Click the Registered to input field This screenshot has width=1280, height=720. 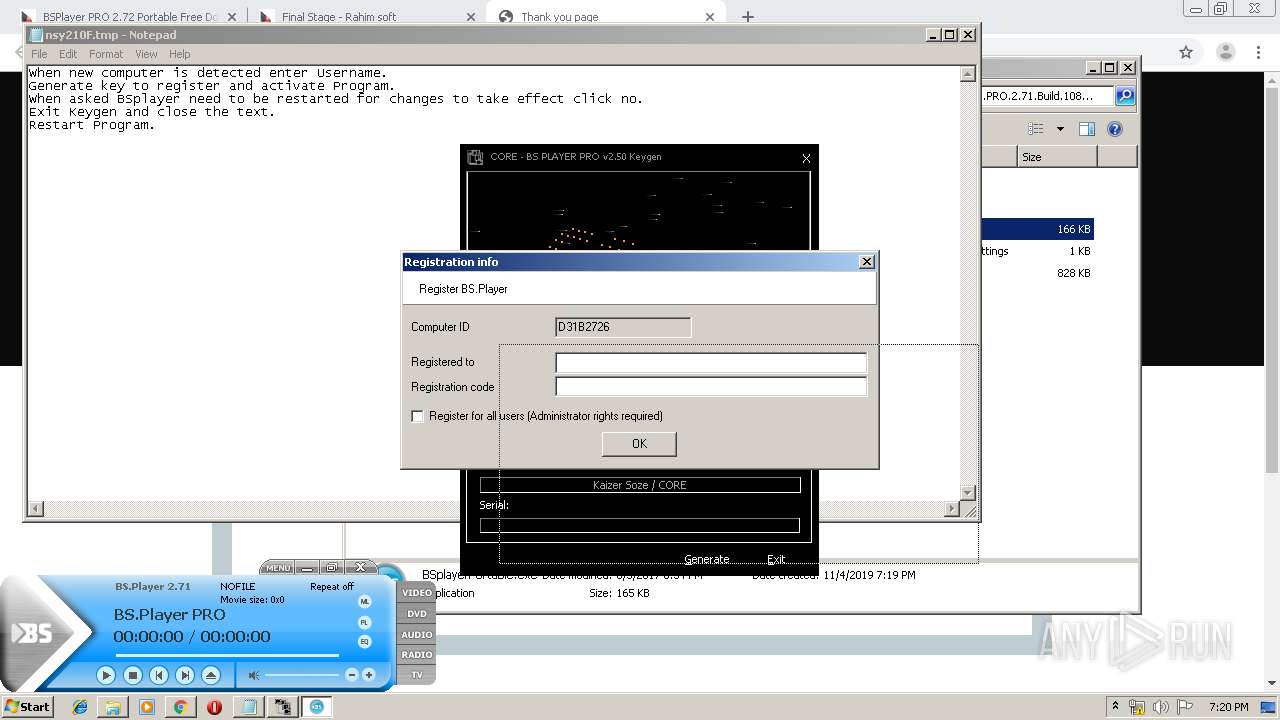click(x=711, y=362)
